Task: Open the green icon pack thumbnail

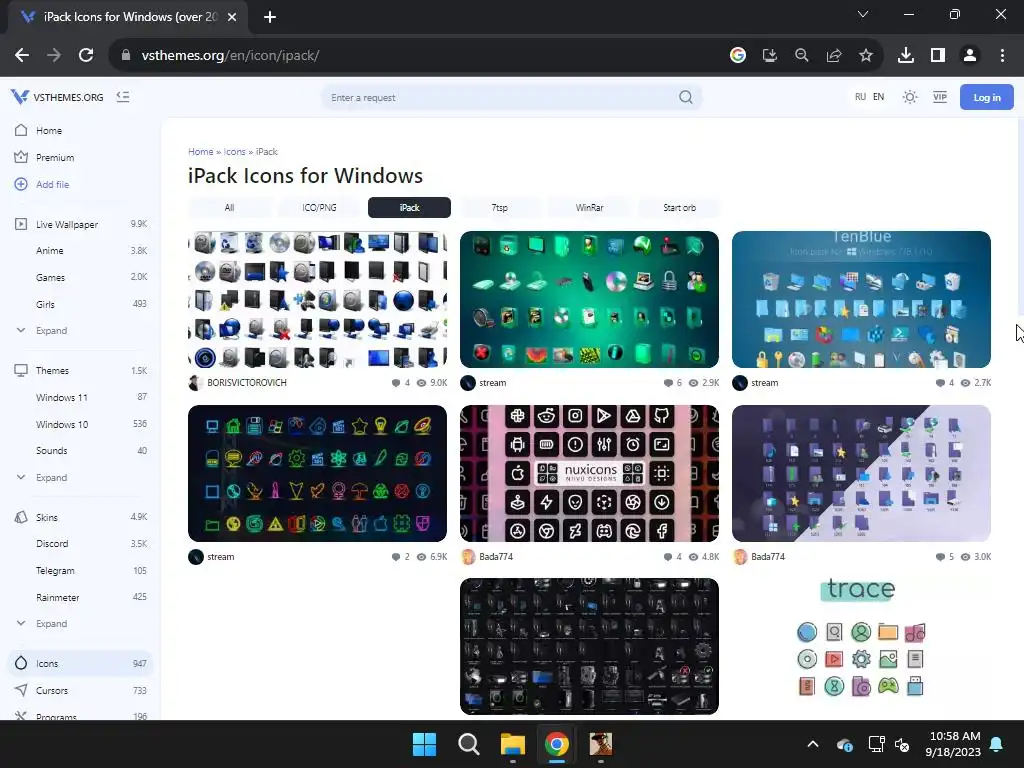Action: (x=589, y=299)
